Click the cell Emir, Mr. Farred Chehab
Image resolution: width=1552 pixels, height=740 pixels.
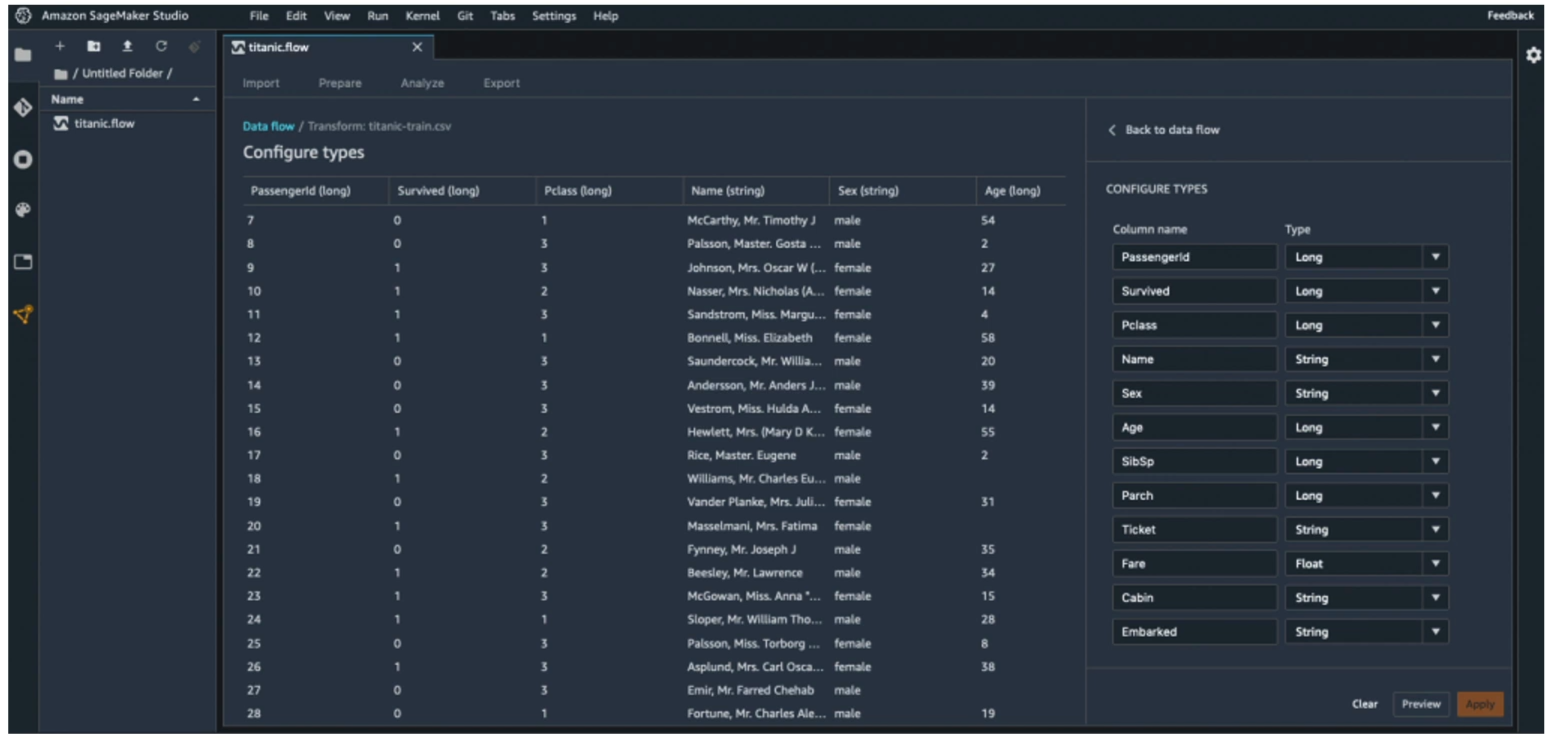tap(750, 690)
